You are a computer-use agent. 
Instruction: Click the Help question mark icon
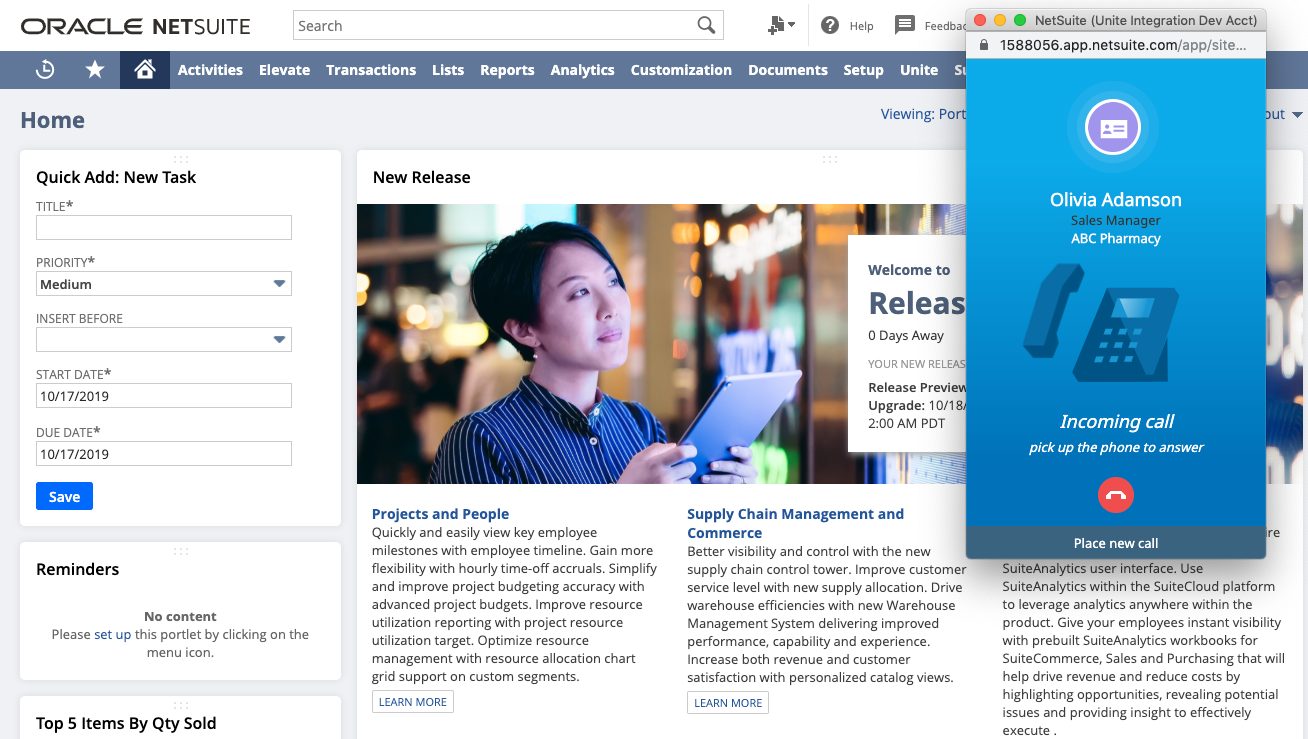pyautogui.click(x=829, y=26)
